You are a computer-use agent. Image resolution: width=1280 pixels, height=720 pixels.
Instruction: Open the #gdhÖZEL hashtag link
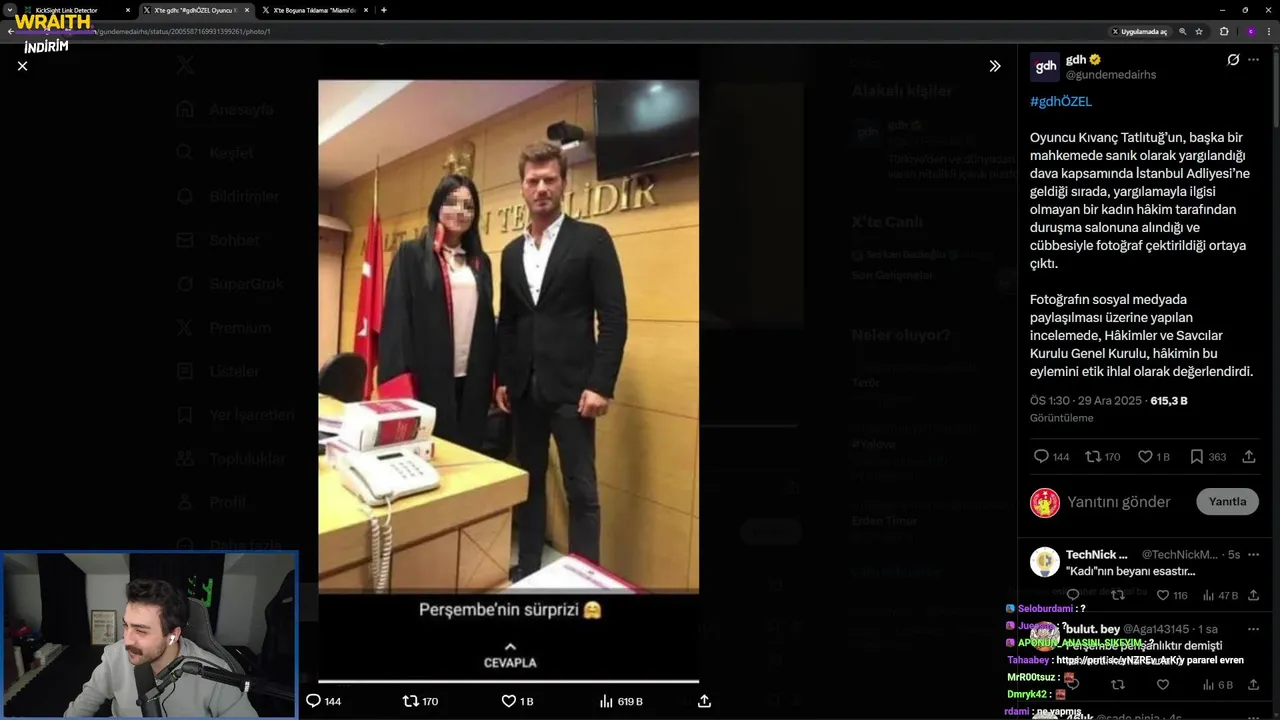1061,101
